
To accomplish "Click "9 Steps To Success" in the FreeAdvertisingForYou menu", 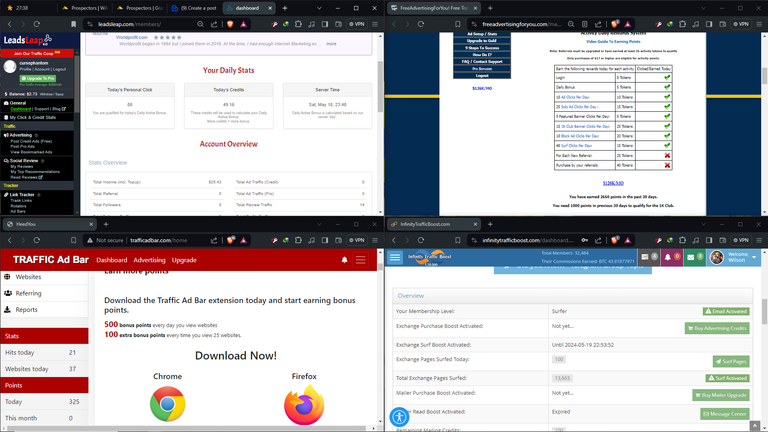I will (x=482, y=48).
